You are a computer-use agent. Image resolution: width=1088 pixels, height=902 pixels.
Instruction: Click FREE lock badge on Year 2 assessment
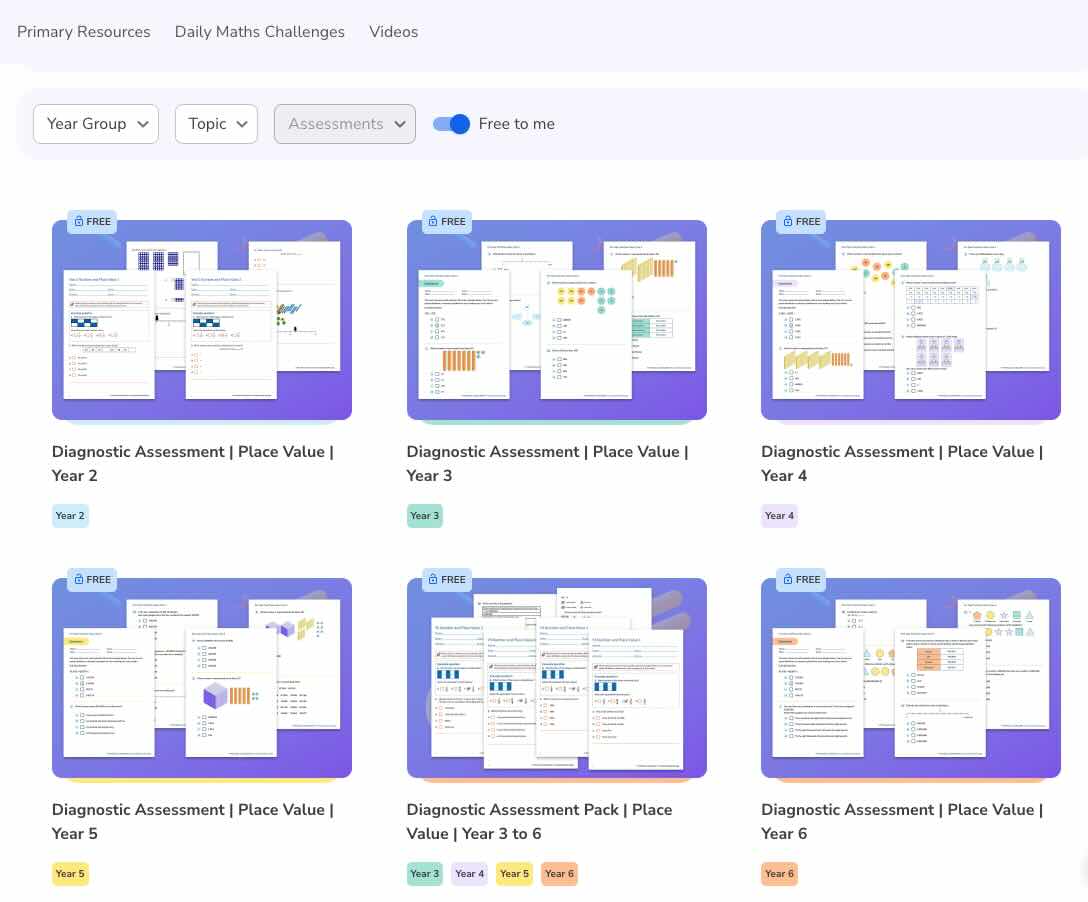click(x=91, y=222)
